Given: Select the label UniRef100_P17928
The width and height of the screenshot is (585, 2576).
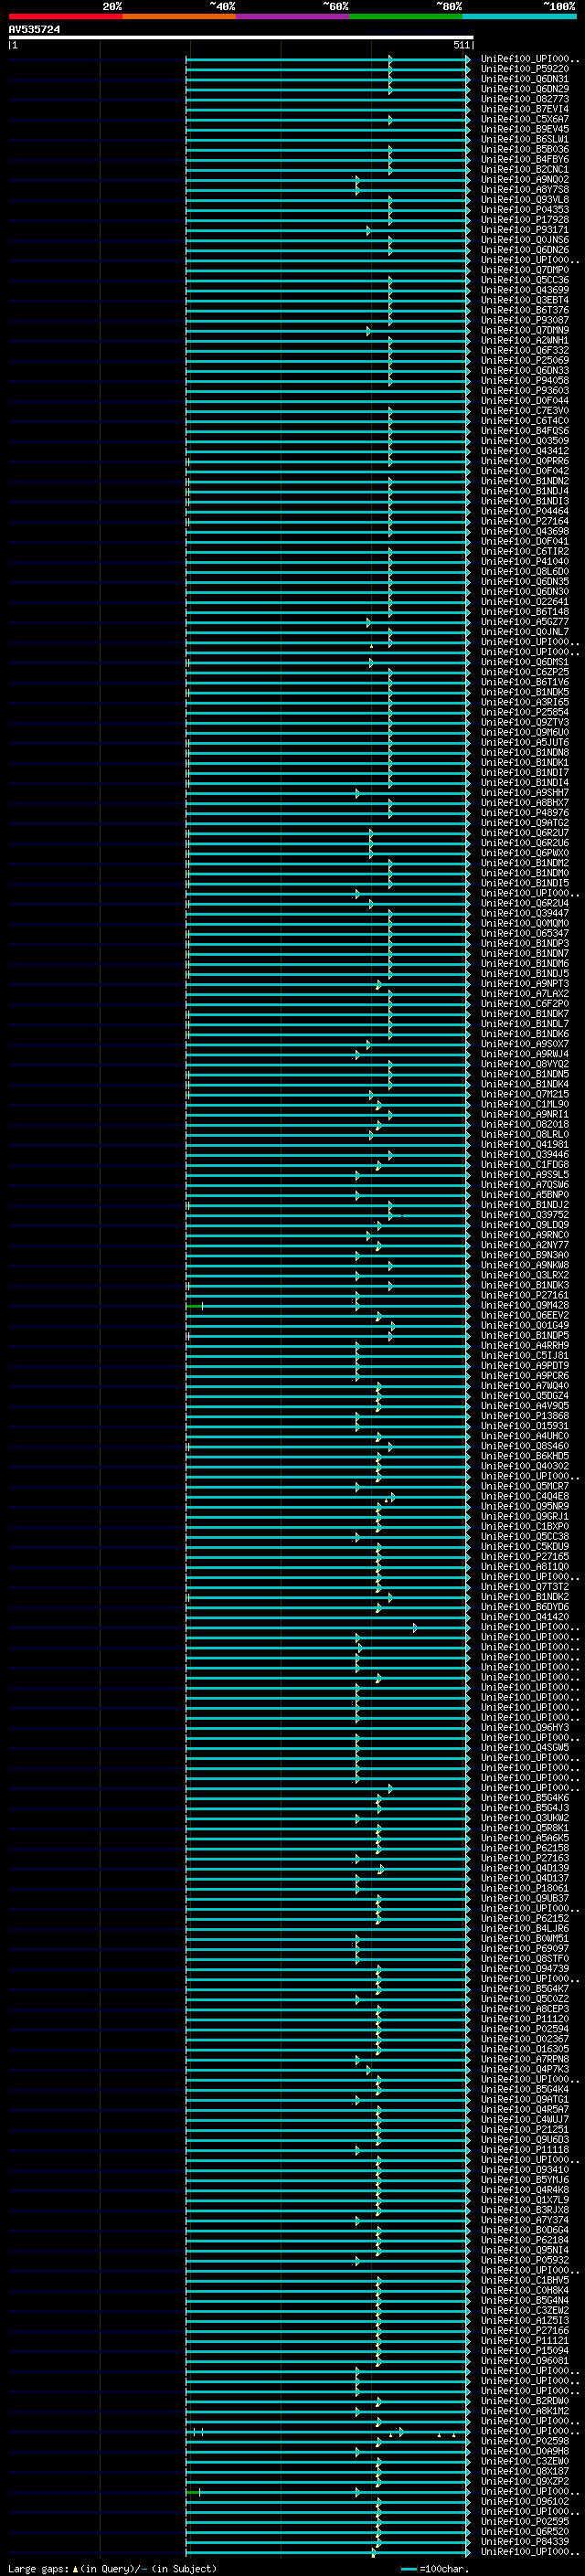Looking at the screenshot, I should (525, 220).
